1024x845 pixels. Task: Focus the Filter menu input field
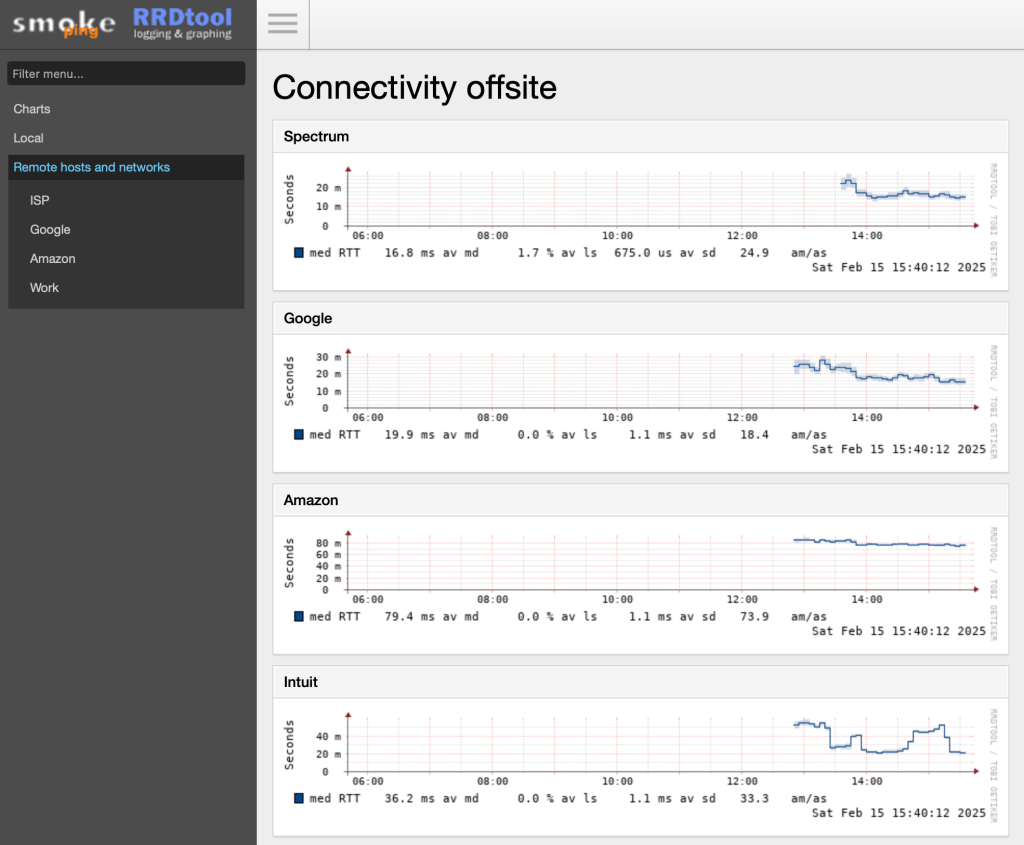pos(126,73)
